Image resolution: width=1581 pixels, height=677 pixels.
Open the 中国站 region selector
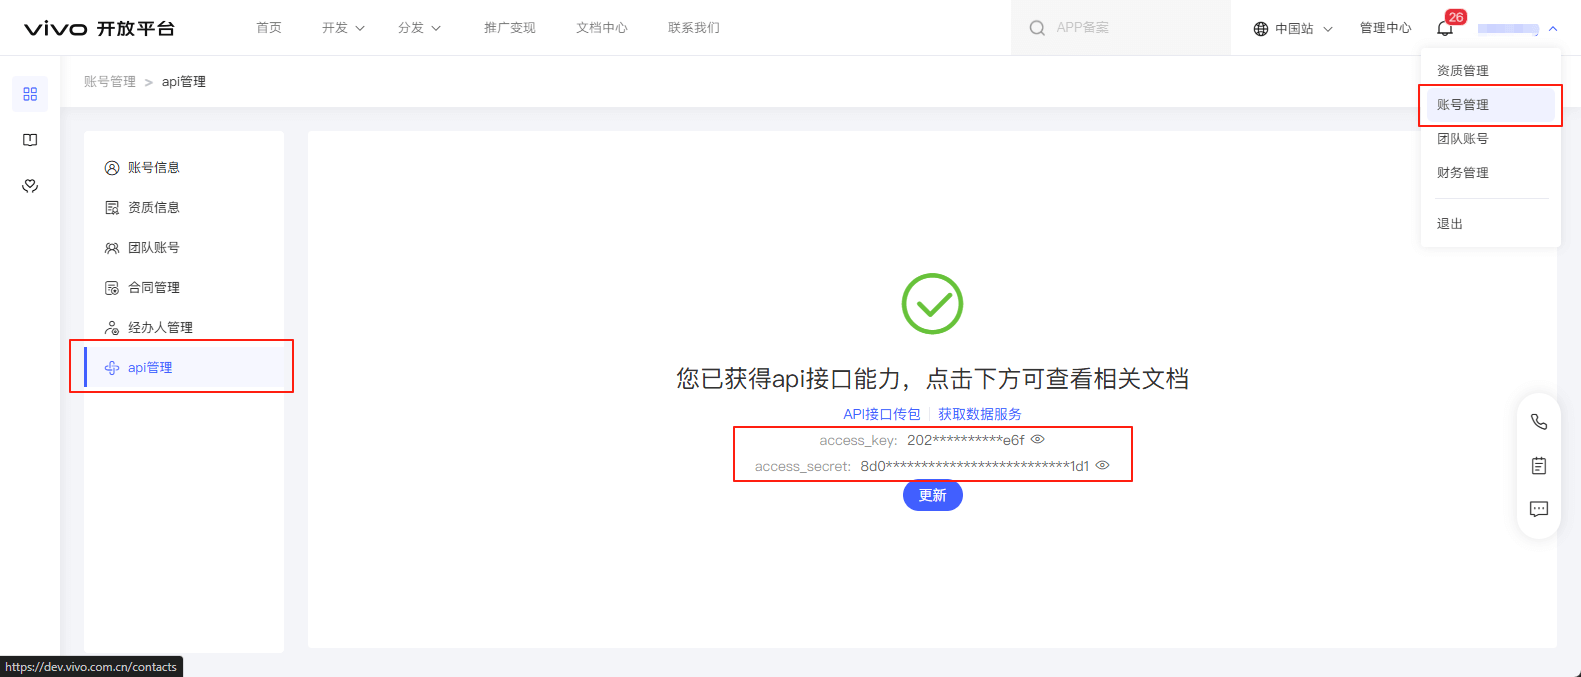click(x=1293, y=28)
